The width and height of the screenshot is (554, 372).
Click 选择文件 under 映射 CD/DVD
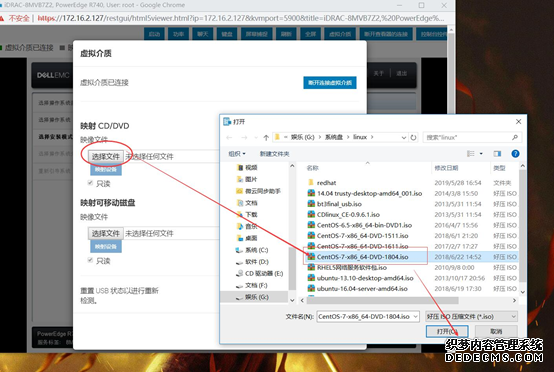(106, 156)
